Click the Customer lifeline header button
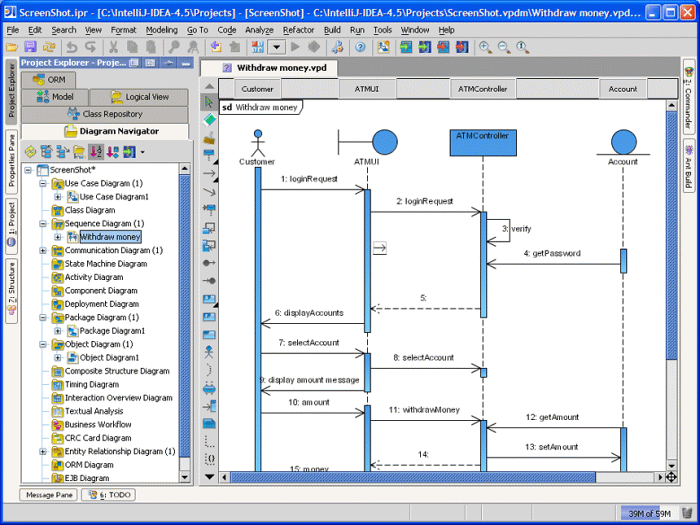The height and width of the screenshot is (525, 700). [257, 89]
